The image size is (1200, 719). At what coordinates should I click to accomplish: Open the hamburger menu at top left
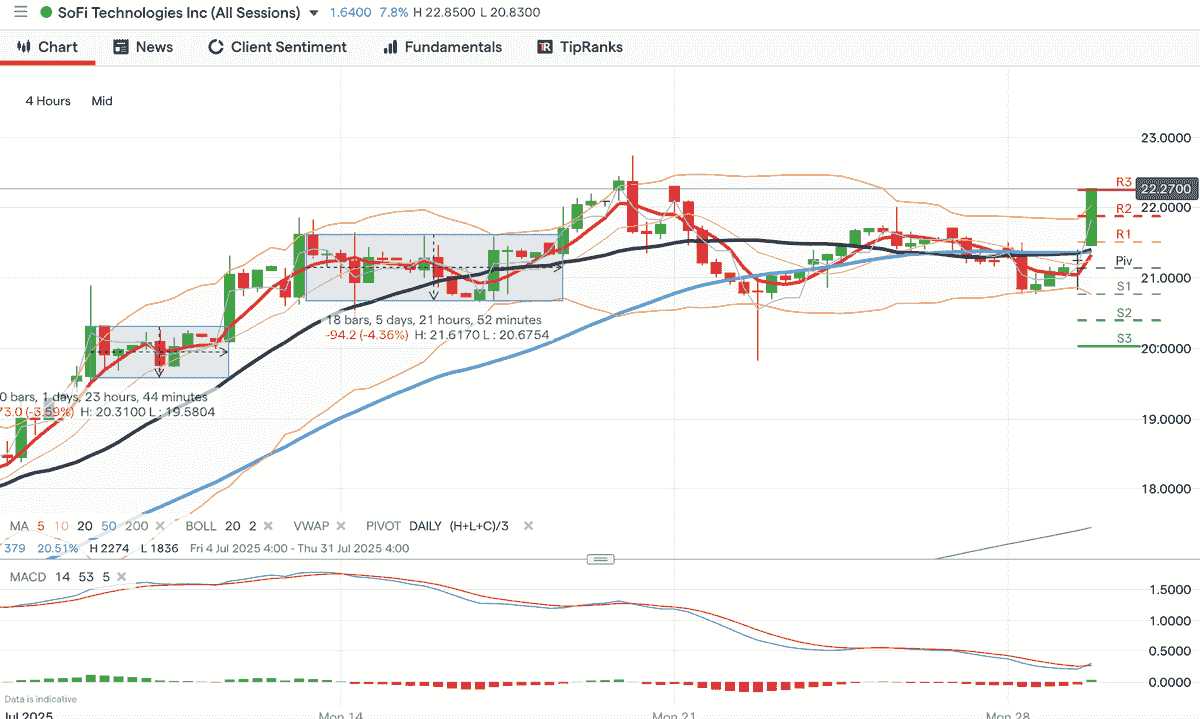21,13
